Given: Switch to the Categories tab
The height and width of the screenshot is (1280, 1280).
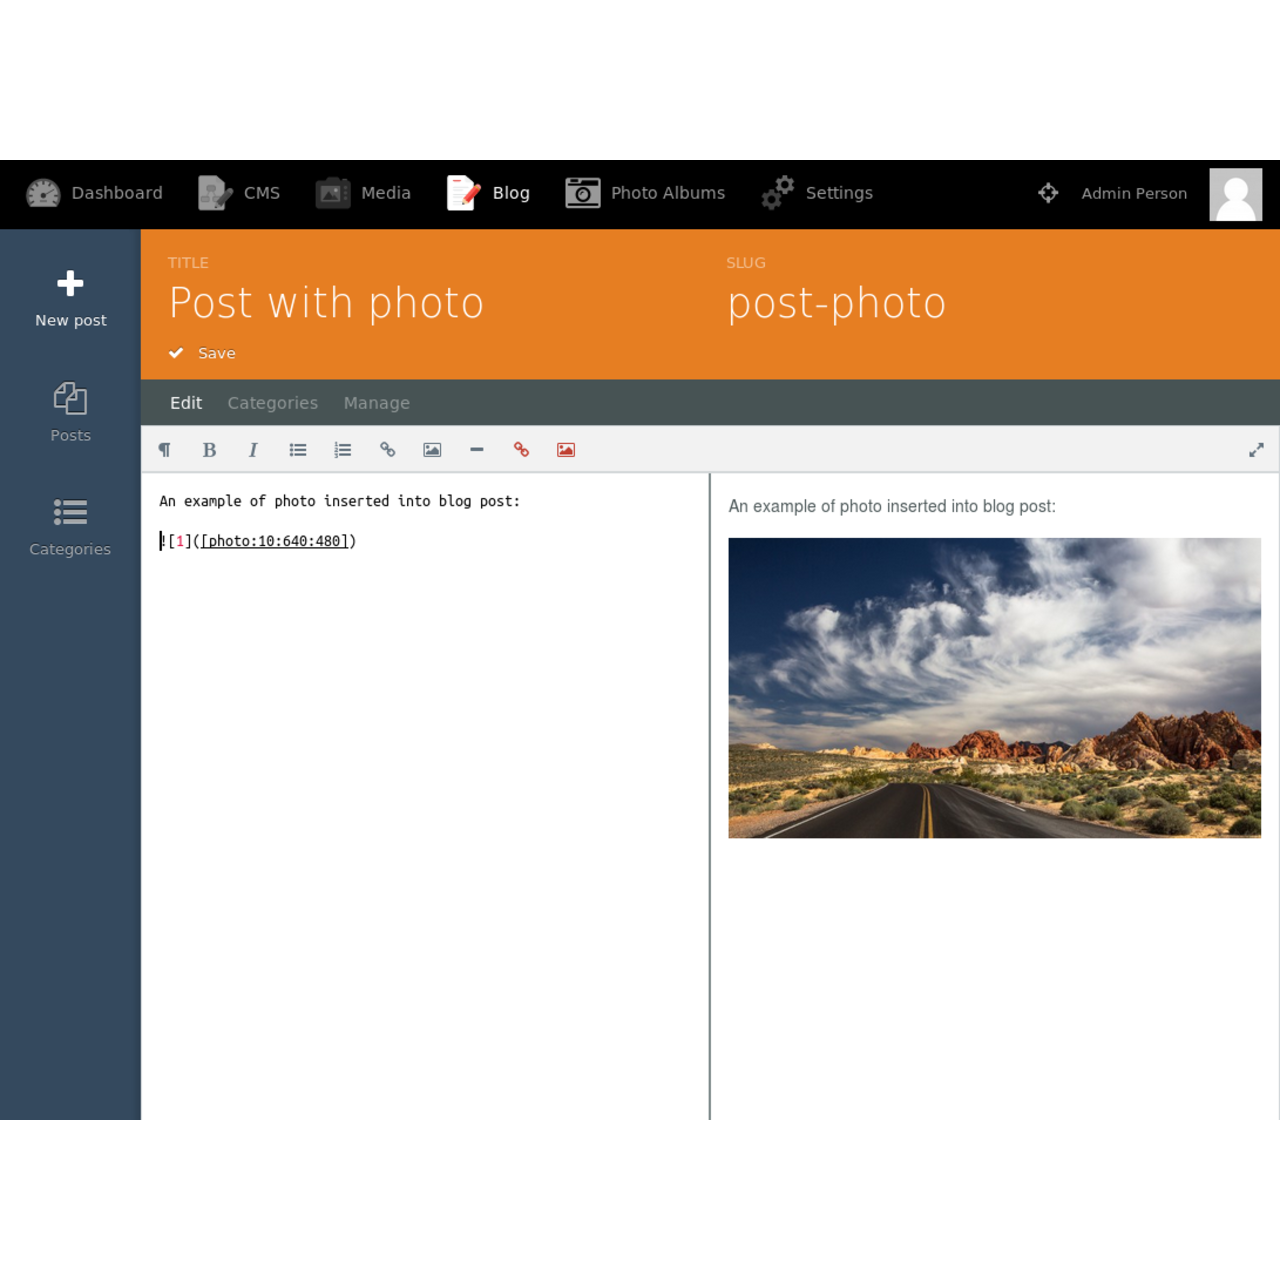Looking at the screenshot, I should pyautogui.click(x=272, y=402).
